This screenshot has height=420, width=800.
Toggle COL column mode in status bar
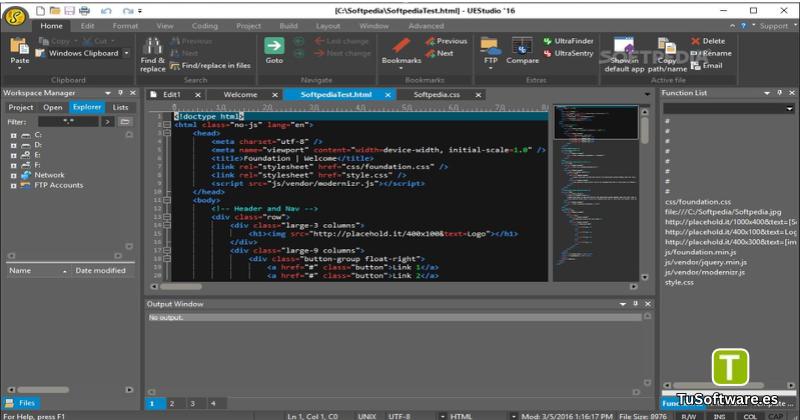click(x=750, y=416)
